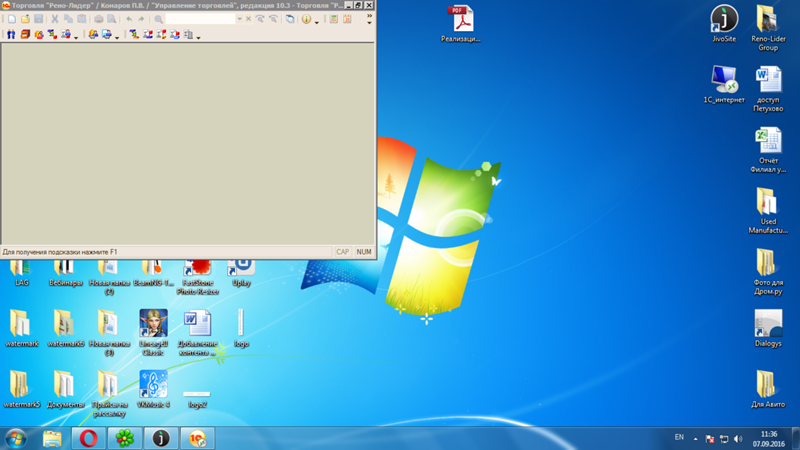Open dropdown arrow after second toolbar group
Screen dimensions: 800x450
click(117, 37)
